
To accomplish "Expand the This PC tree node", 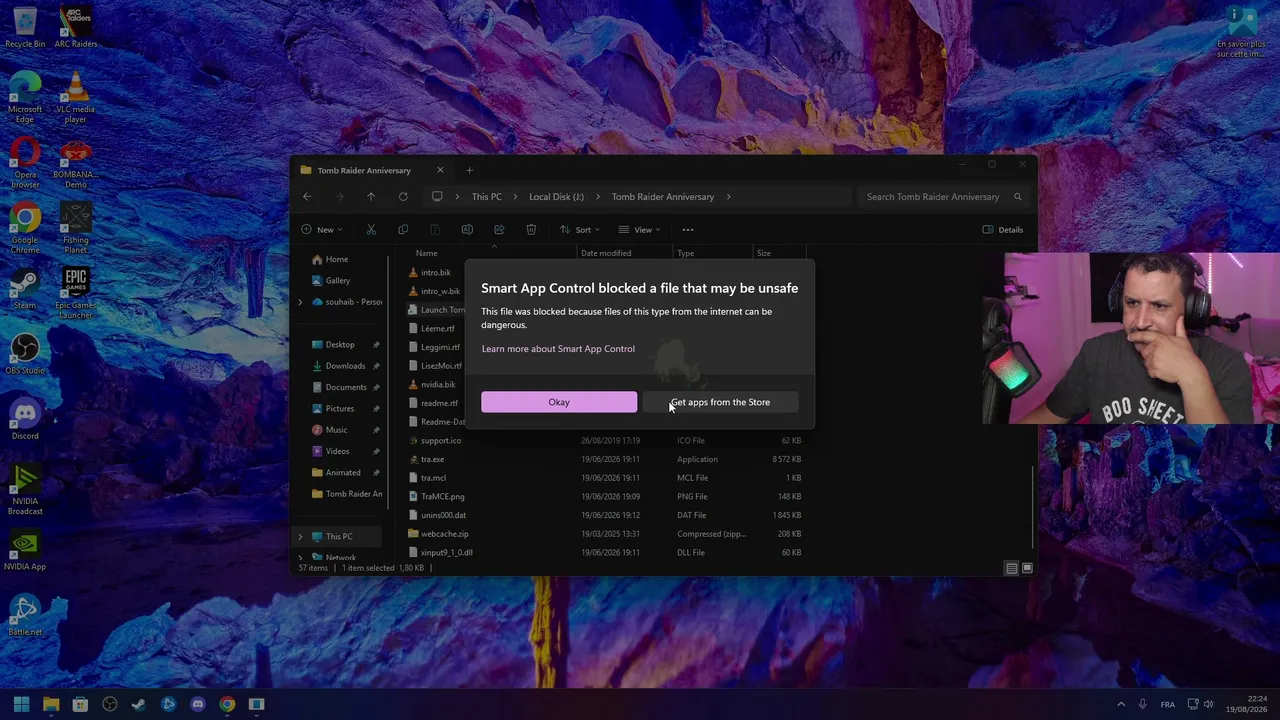I will [300, 537].
